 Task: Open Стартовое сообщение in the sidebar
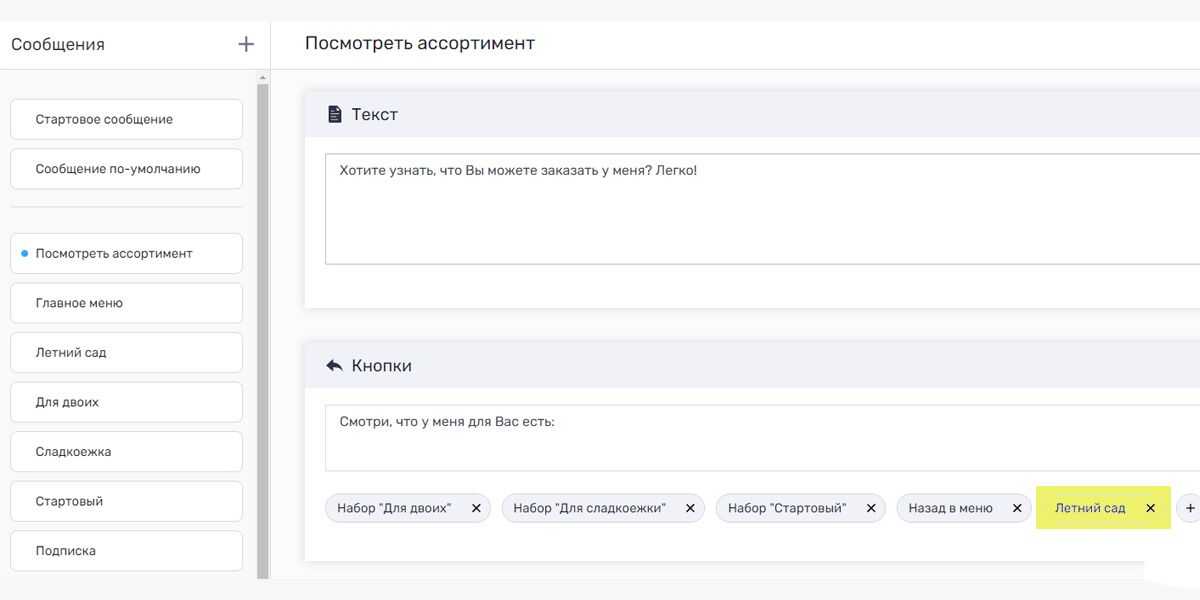[x=126, y=119]
